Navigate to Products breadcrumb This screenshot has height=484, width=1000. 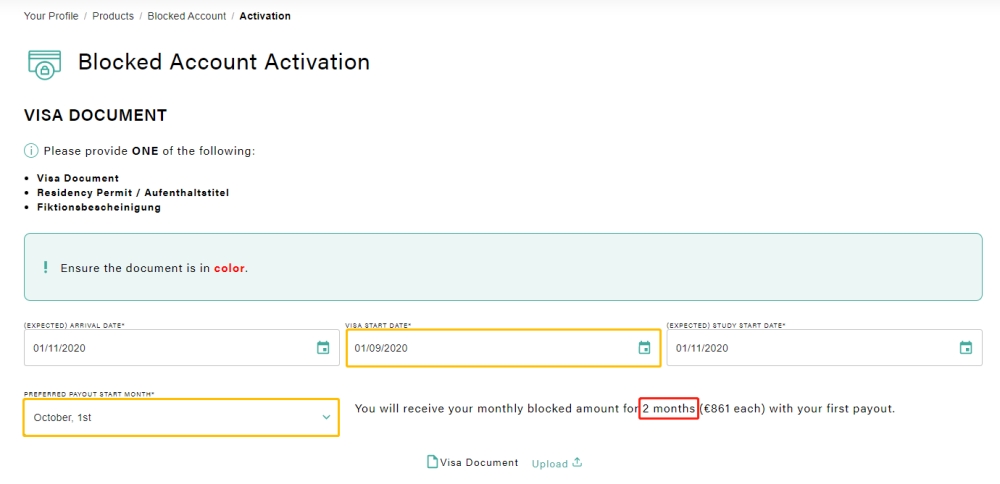[x=113, y=16]
